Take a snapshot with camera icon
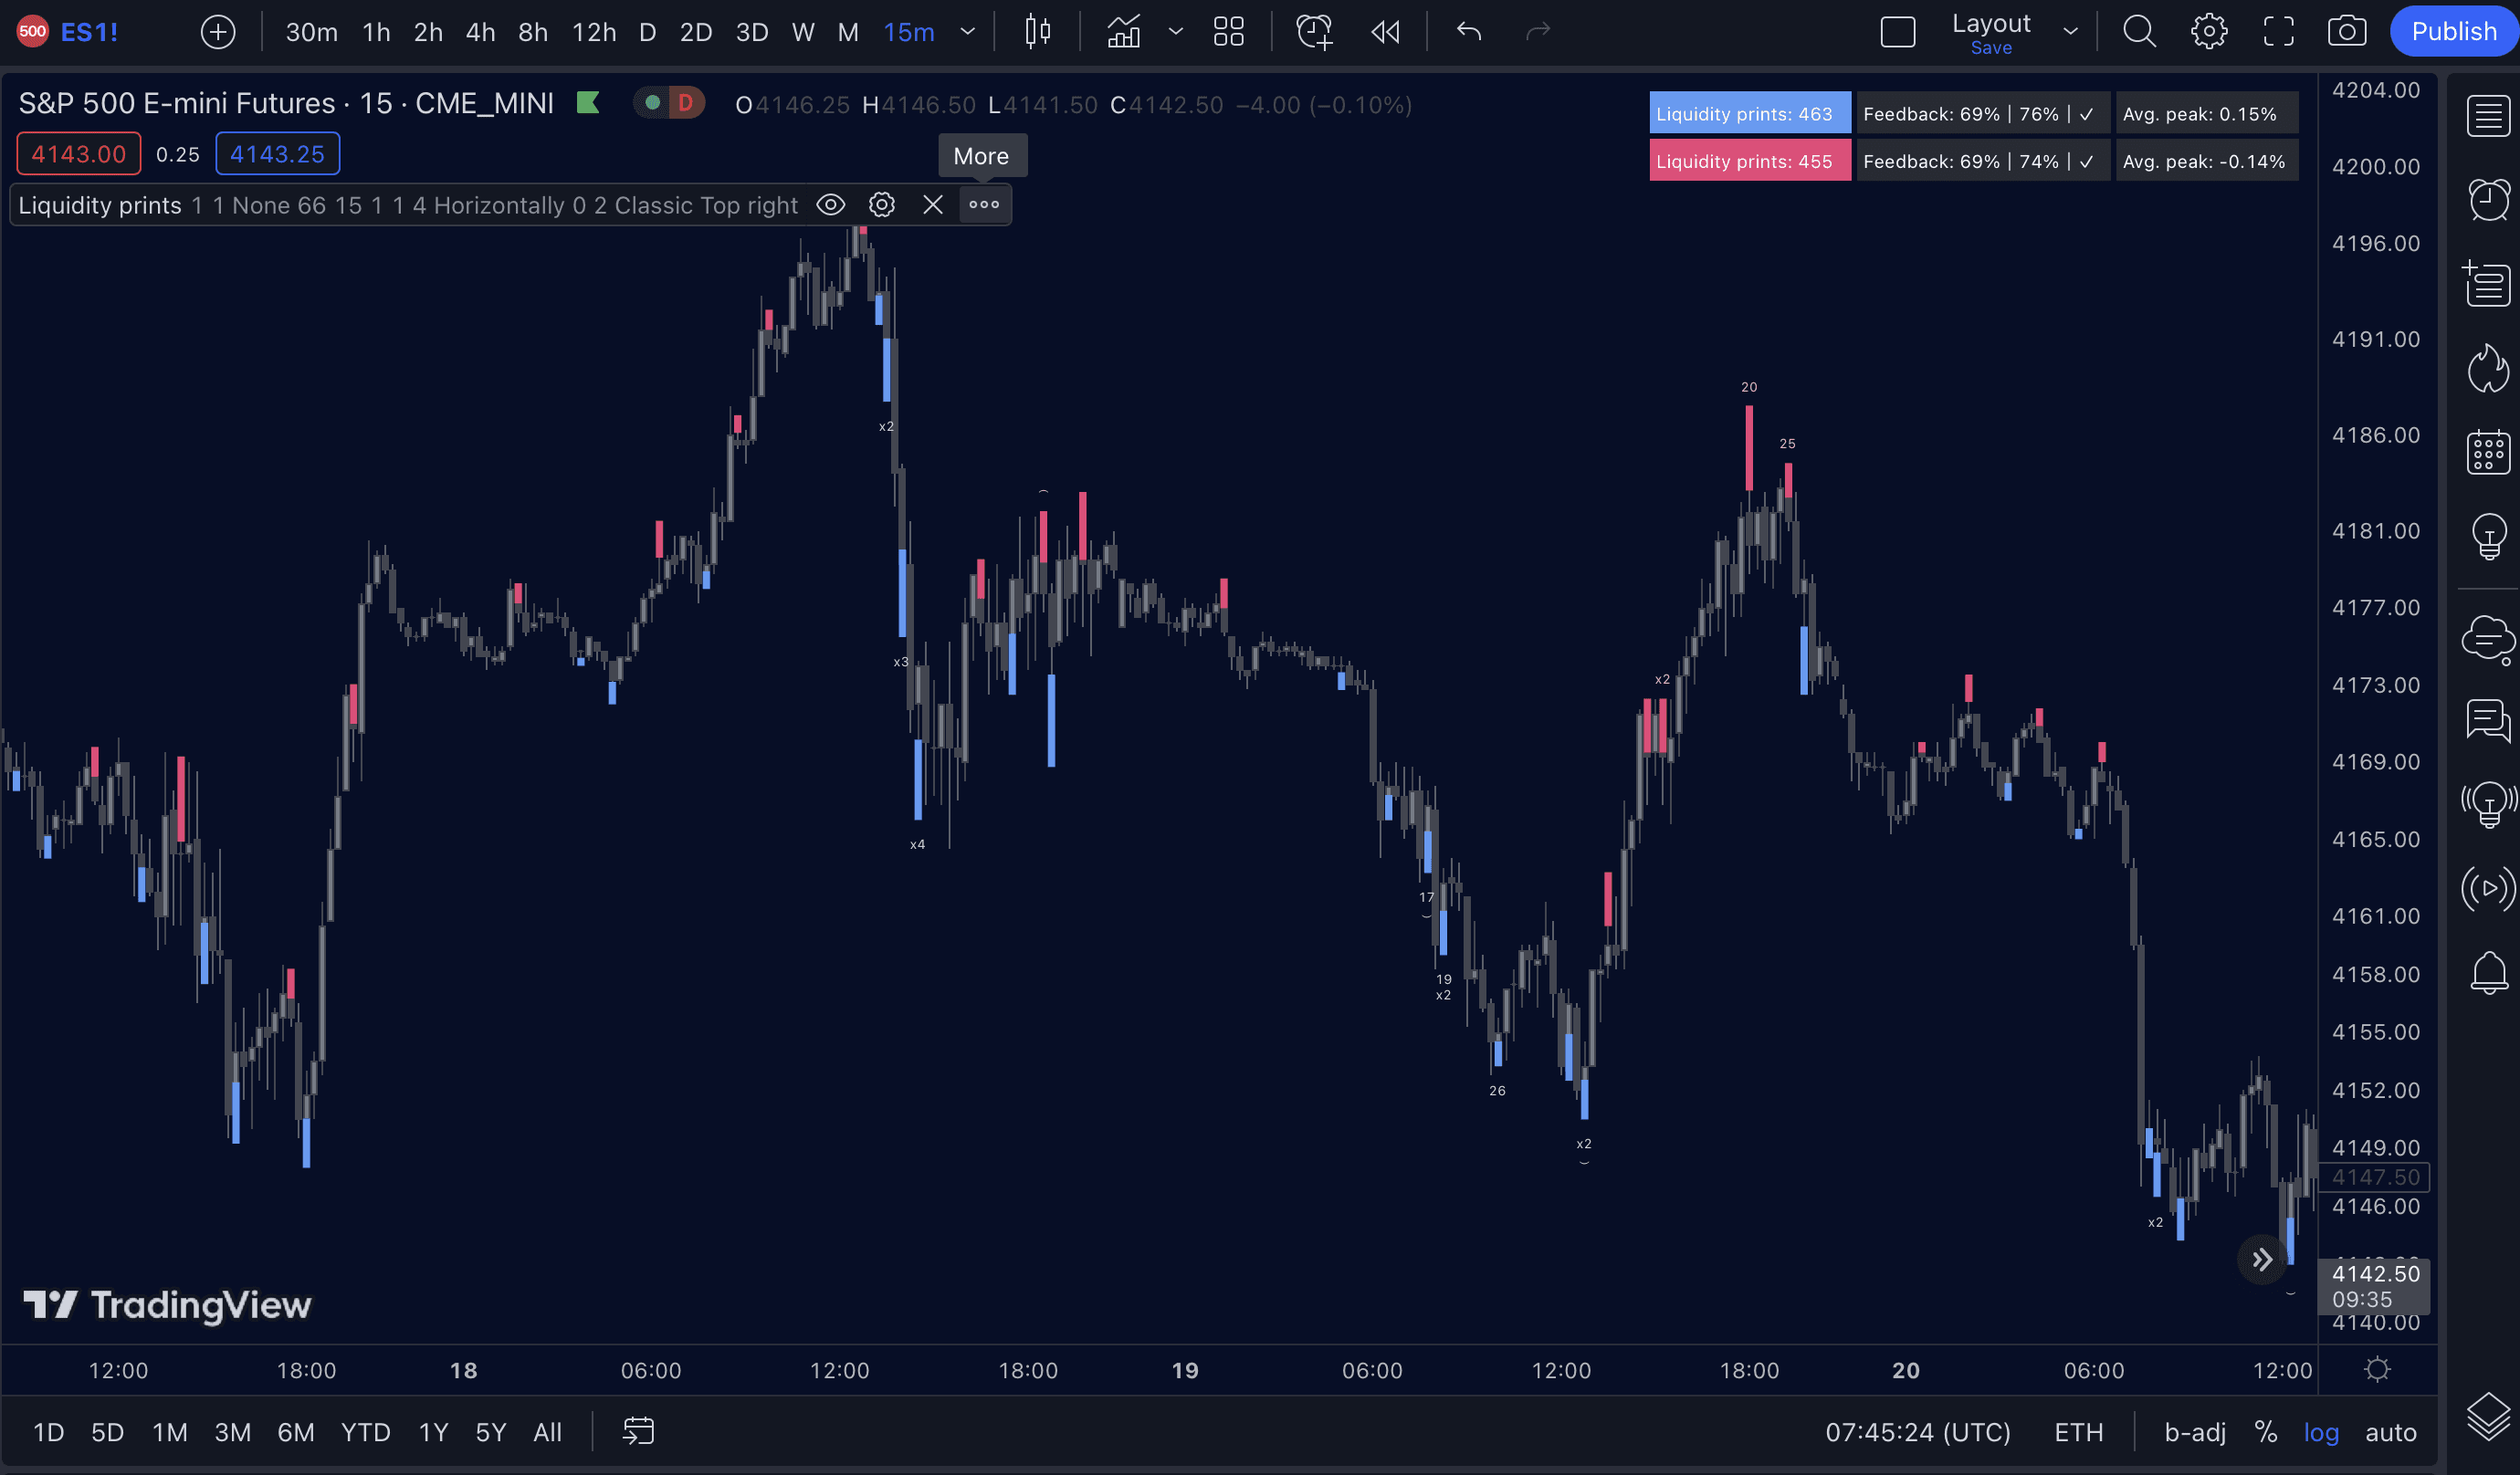This screenshot has height=1475, width=2520. pos(2346,32)
